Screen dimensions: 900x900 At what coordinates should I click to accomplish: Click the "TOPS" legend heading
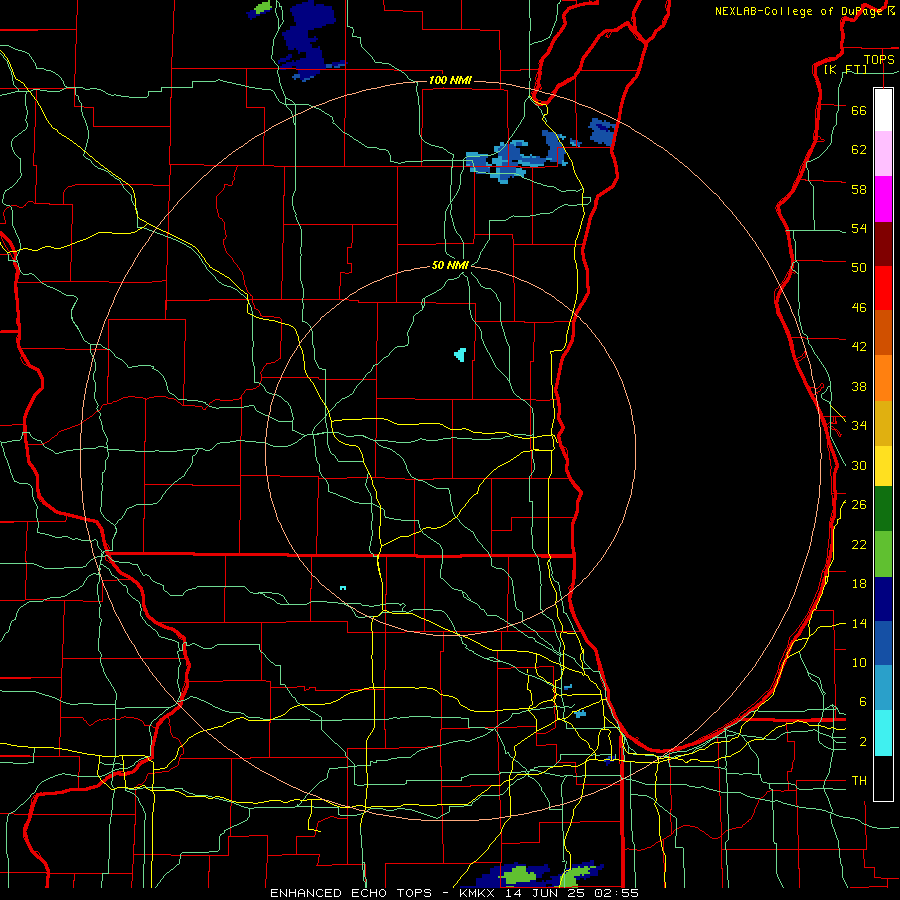(x=879, y=59)
